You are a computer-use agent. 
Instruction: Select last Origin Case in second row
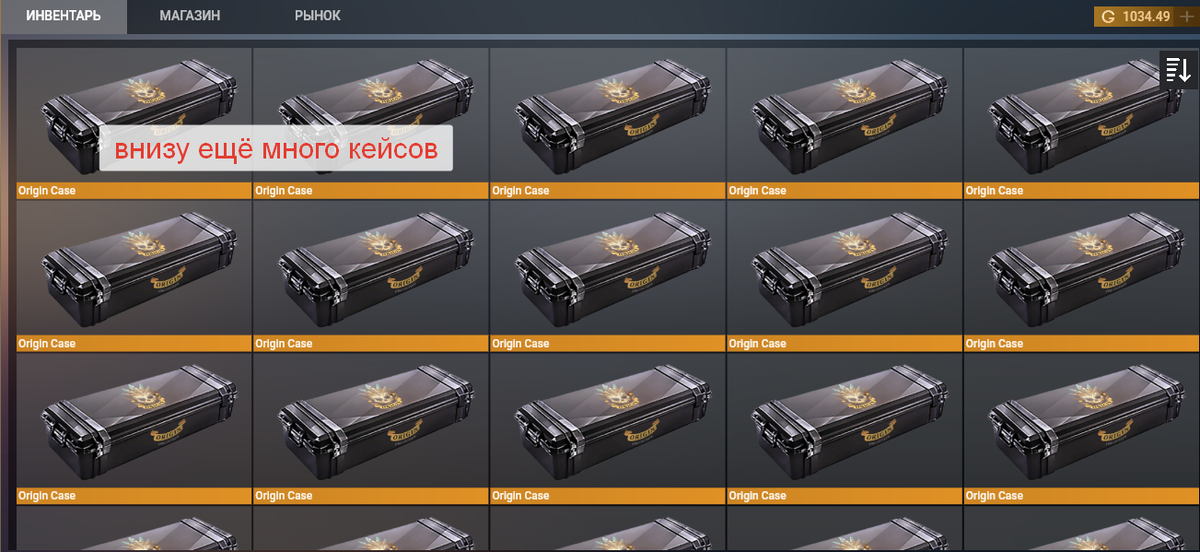click(x=1080, y=276)
